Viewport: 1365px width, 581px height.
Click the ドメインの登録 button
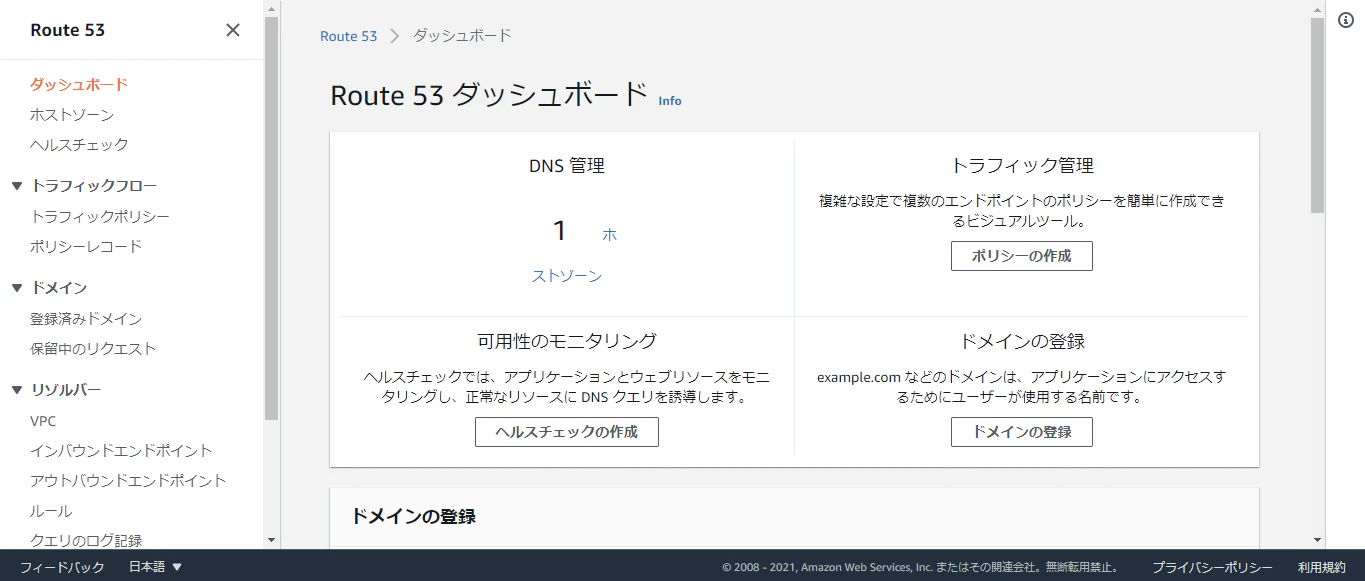click(x=1022, y=432)
